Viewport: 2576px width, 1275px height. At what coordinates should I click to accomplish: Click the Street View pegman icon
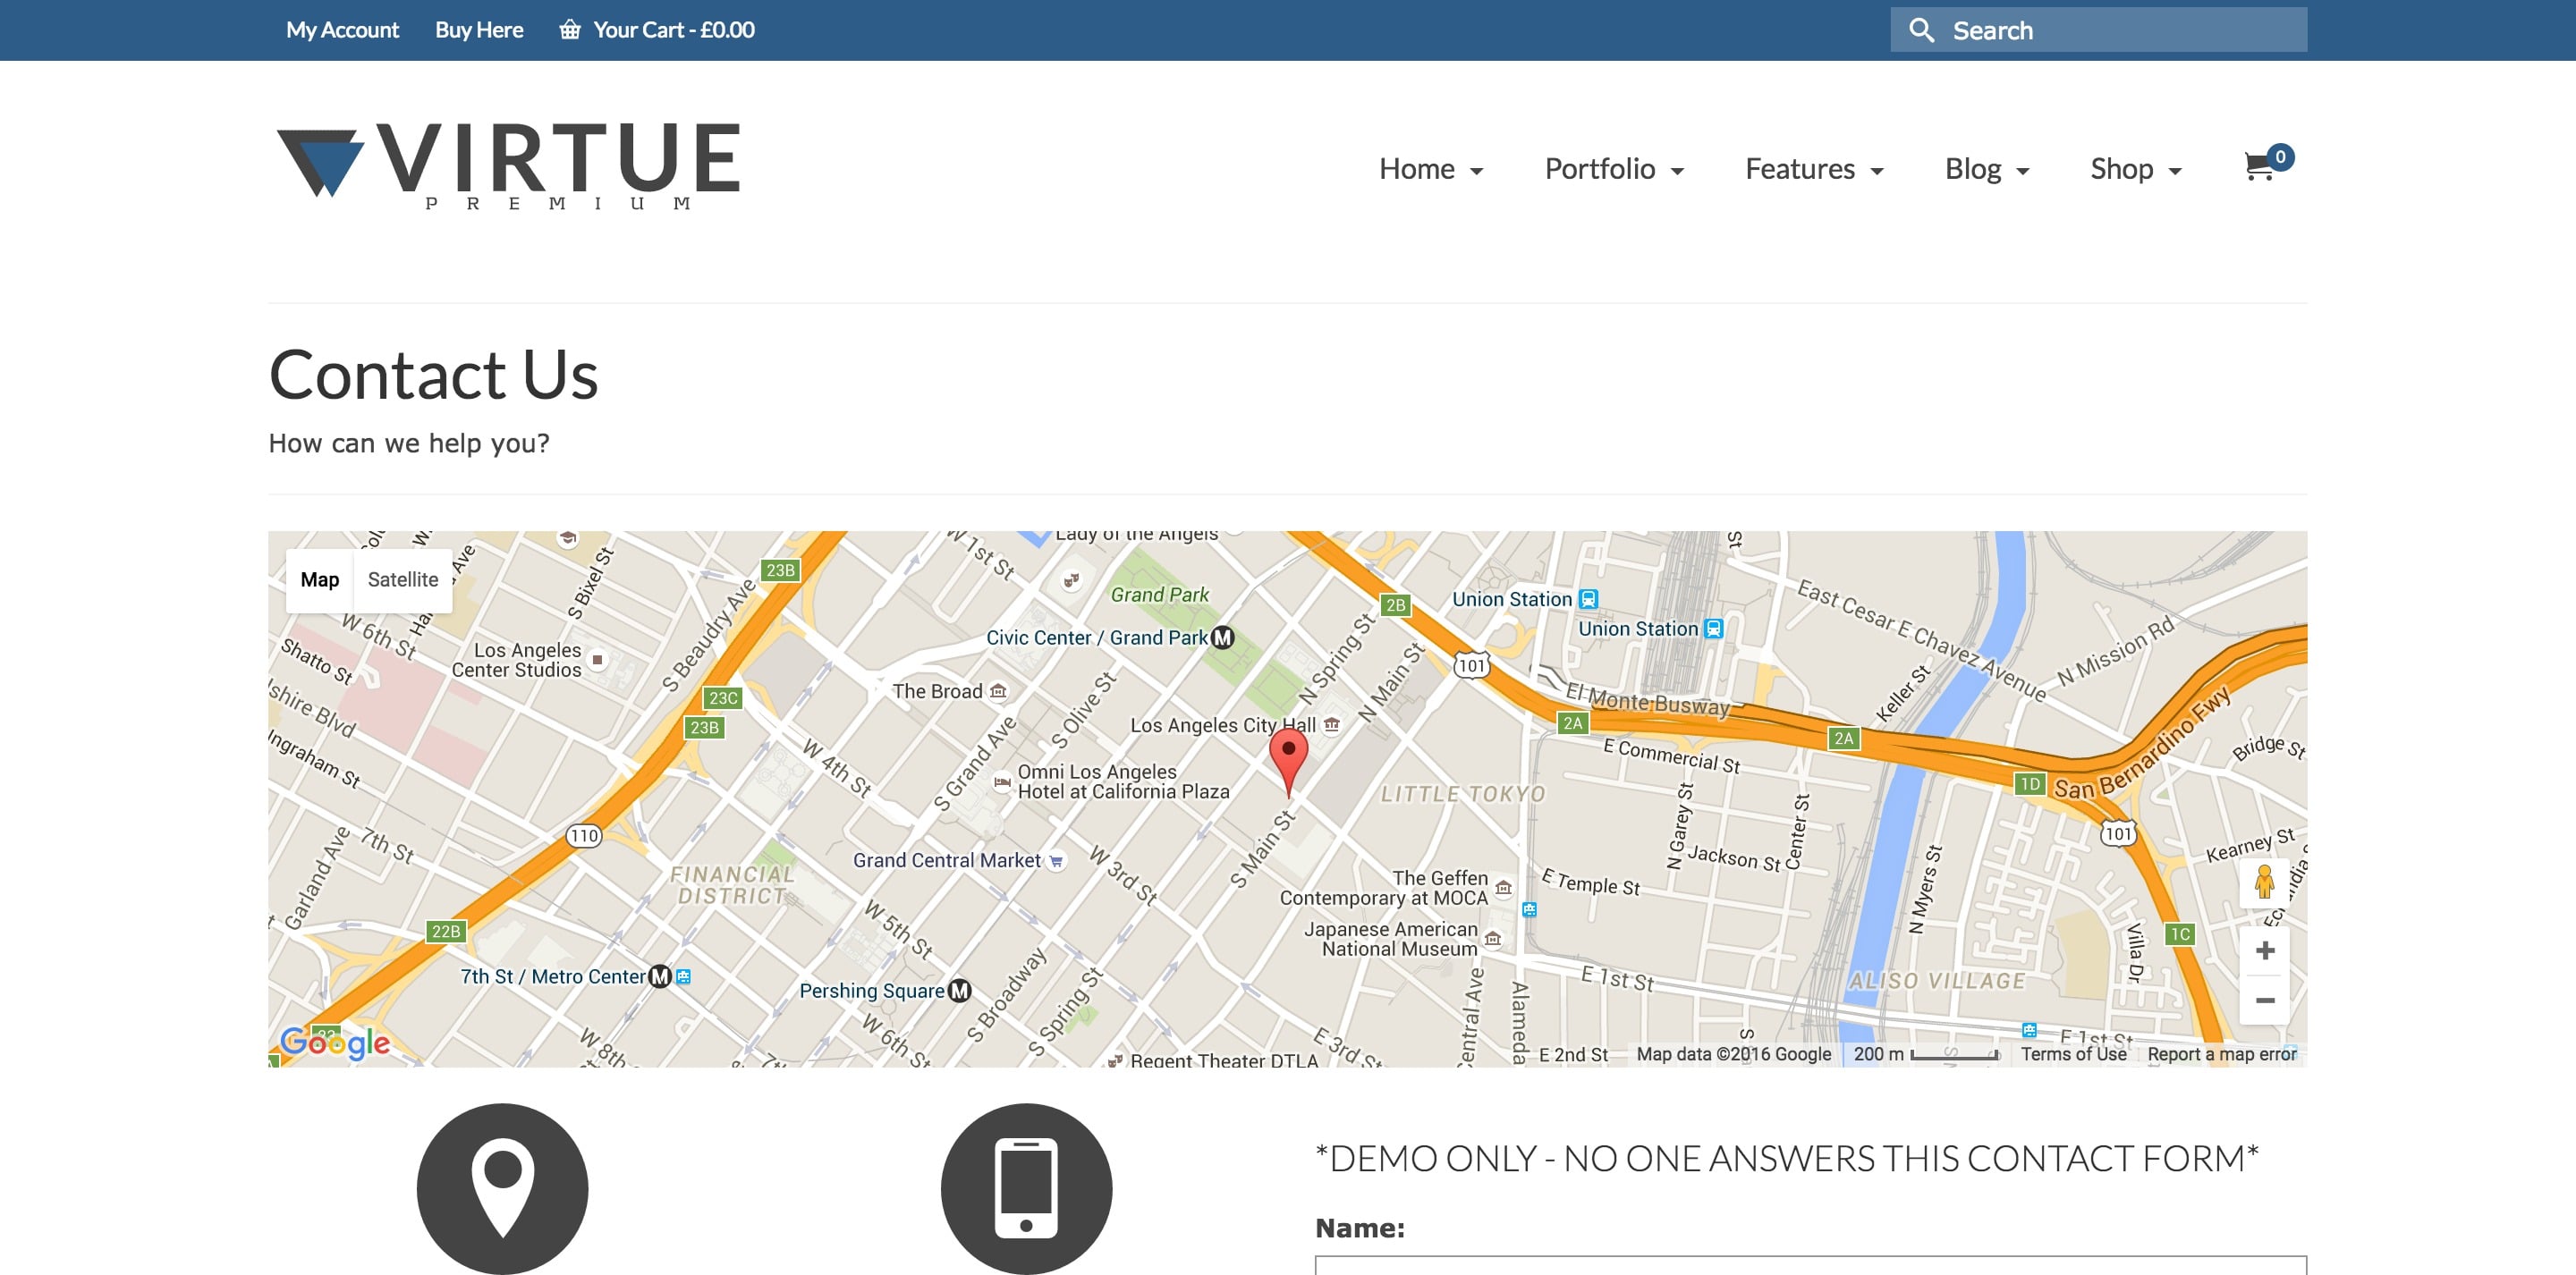tap(2264, 883)
